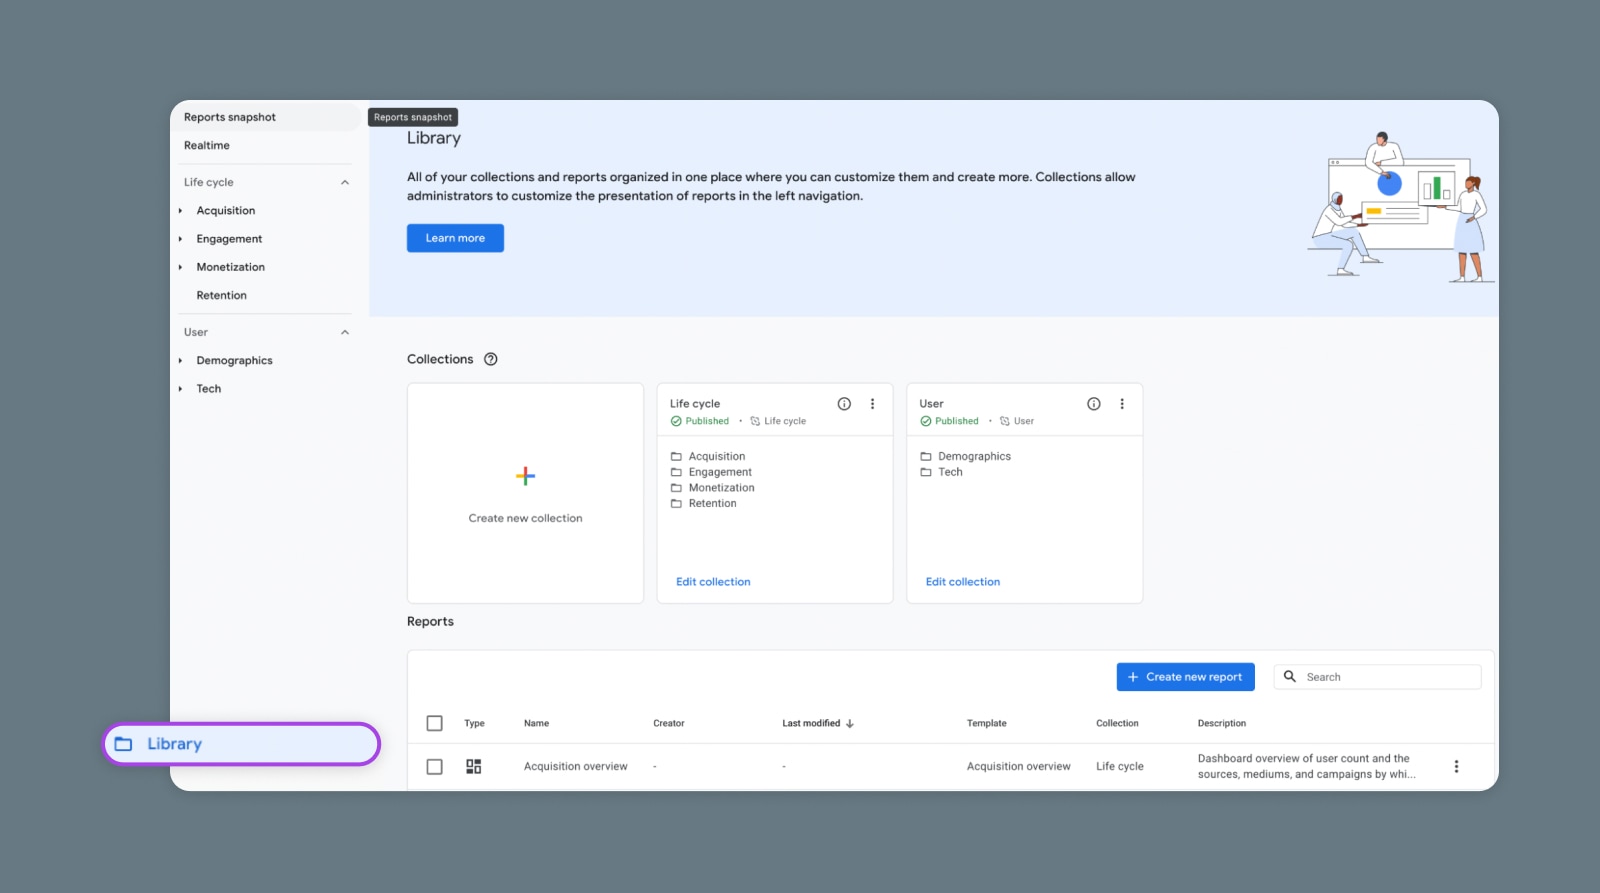The image size is (1600, 893).
Task: Click the Description column header
Action: tap(1222, 723)
